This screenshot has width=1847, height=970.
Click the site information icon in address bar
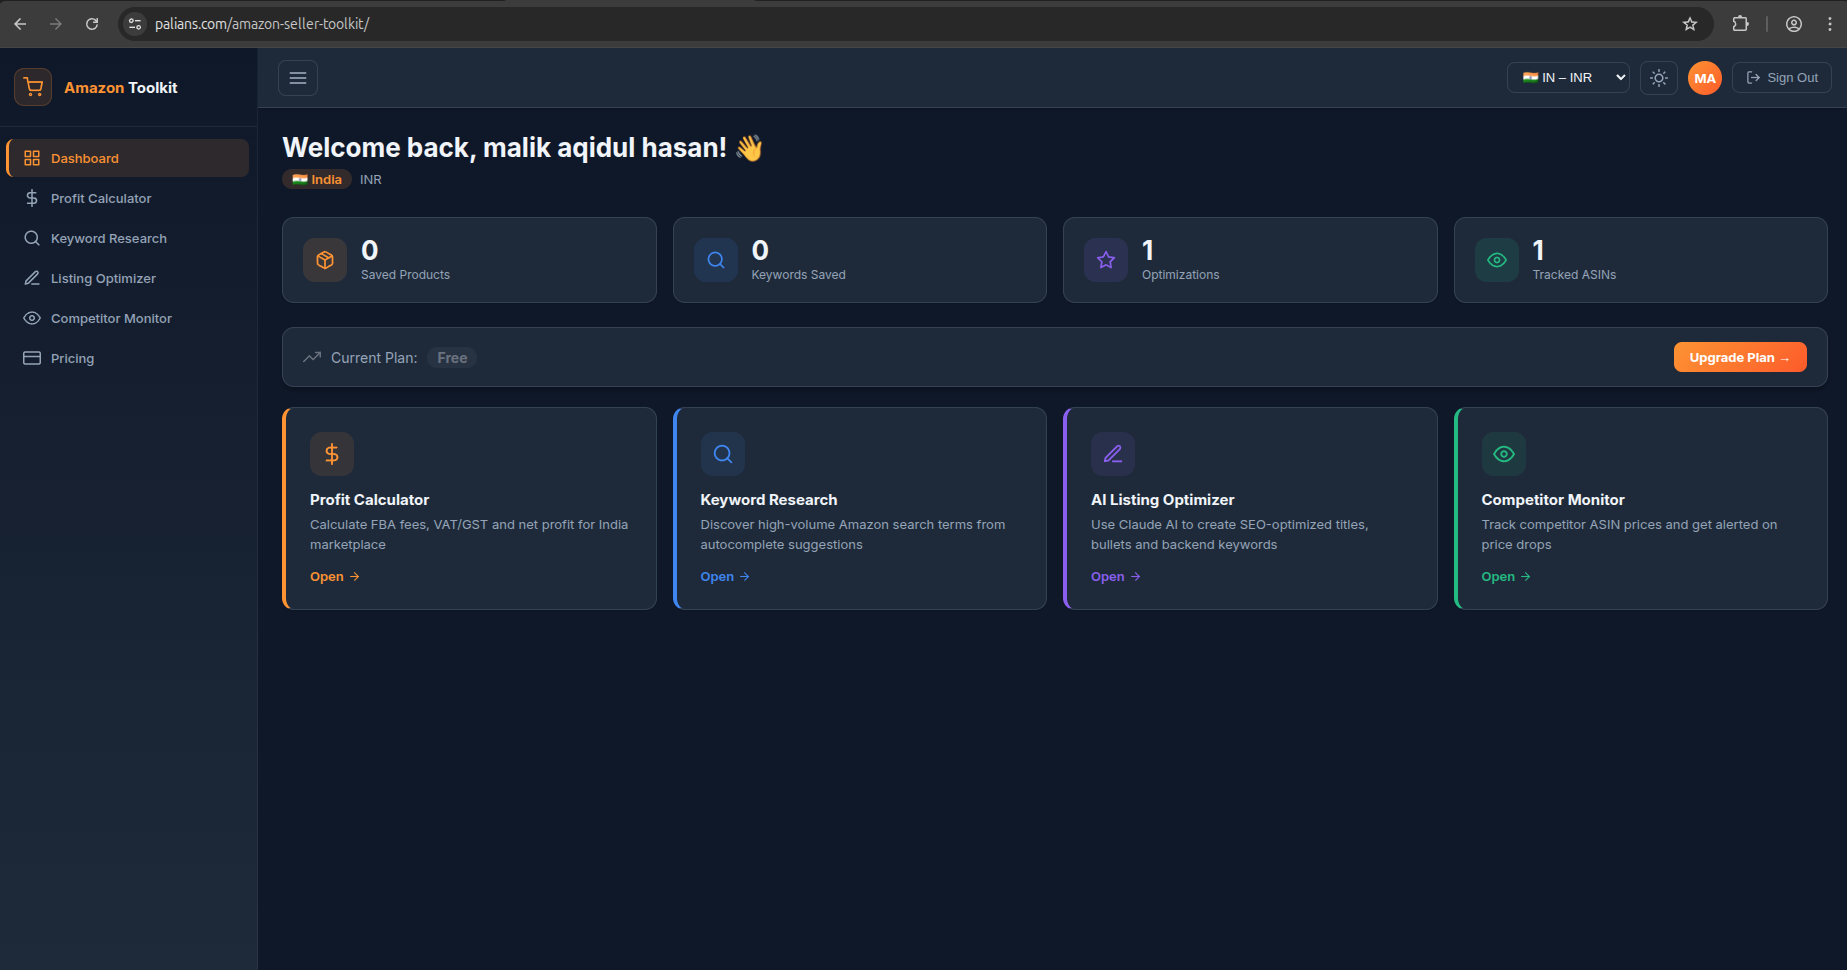(136, 24)
